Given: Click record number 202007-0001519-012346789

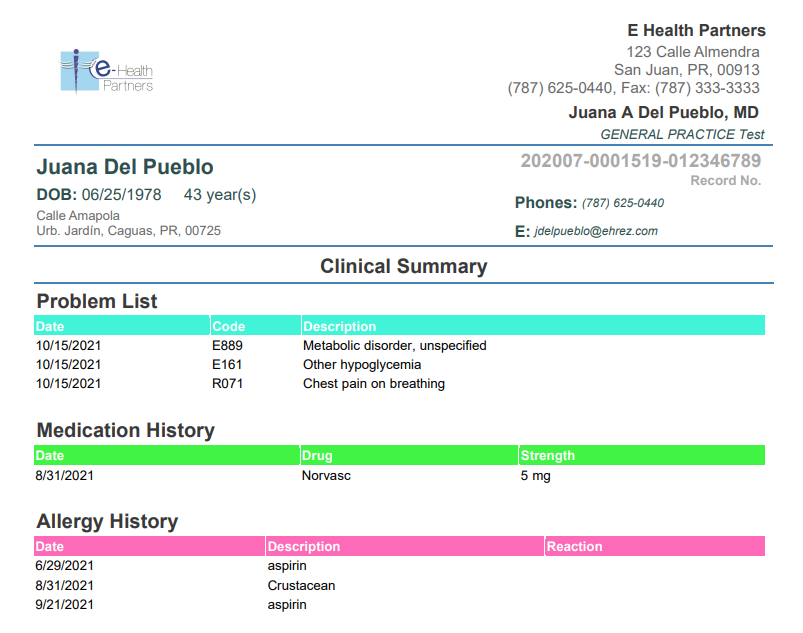Looking at the screenshot, I should pos(641,161).
